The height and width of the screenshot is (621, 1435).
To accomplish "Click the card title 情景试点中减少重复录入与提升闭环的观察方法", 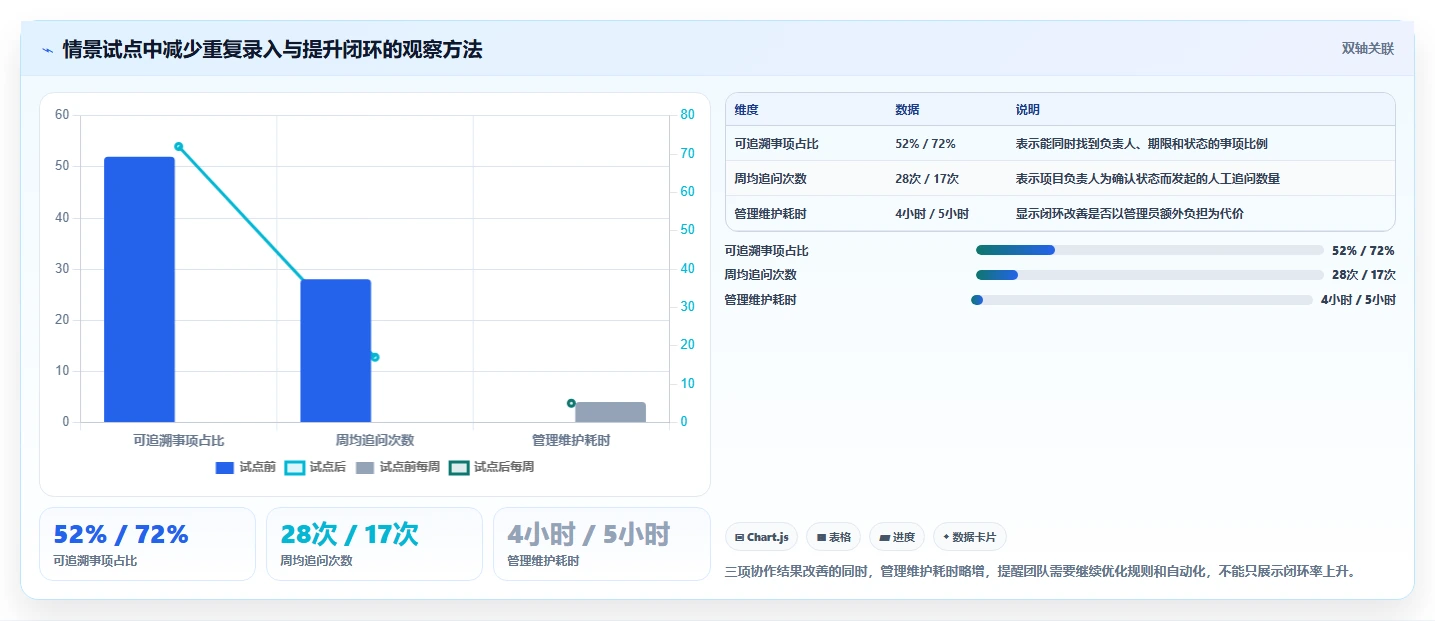I will (x=272, y=49).
